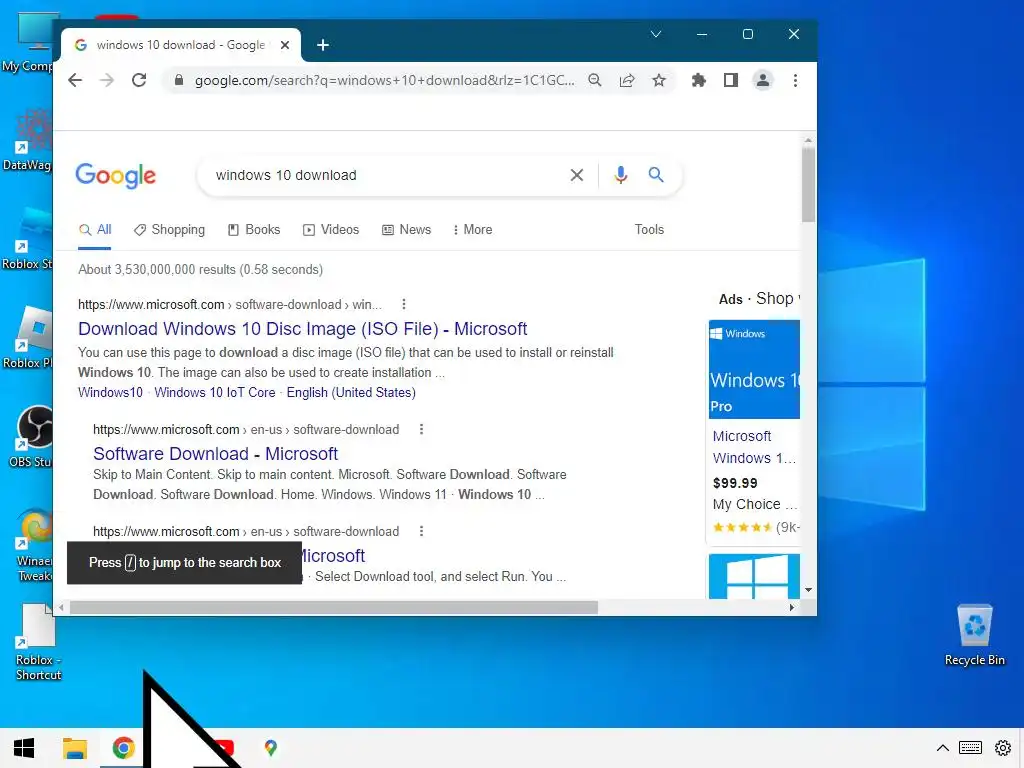Submit search with blue magnifier
This screenshot has height=768, width=1024.
click(656, 174)
